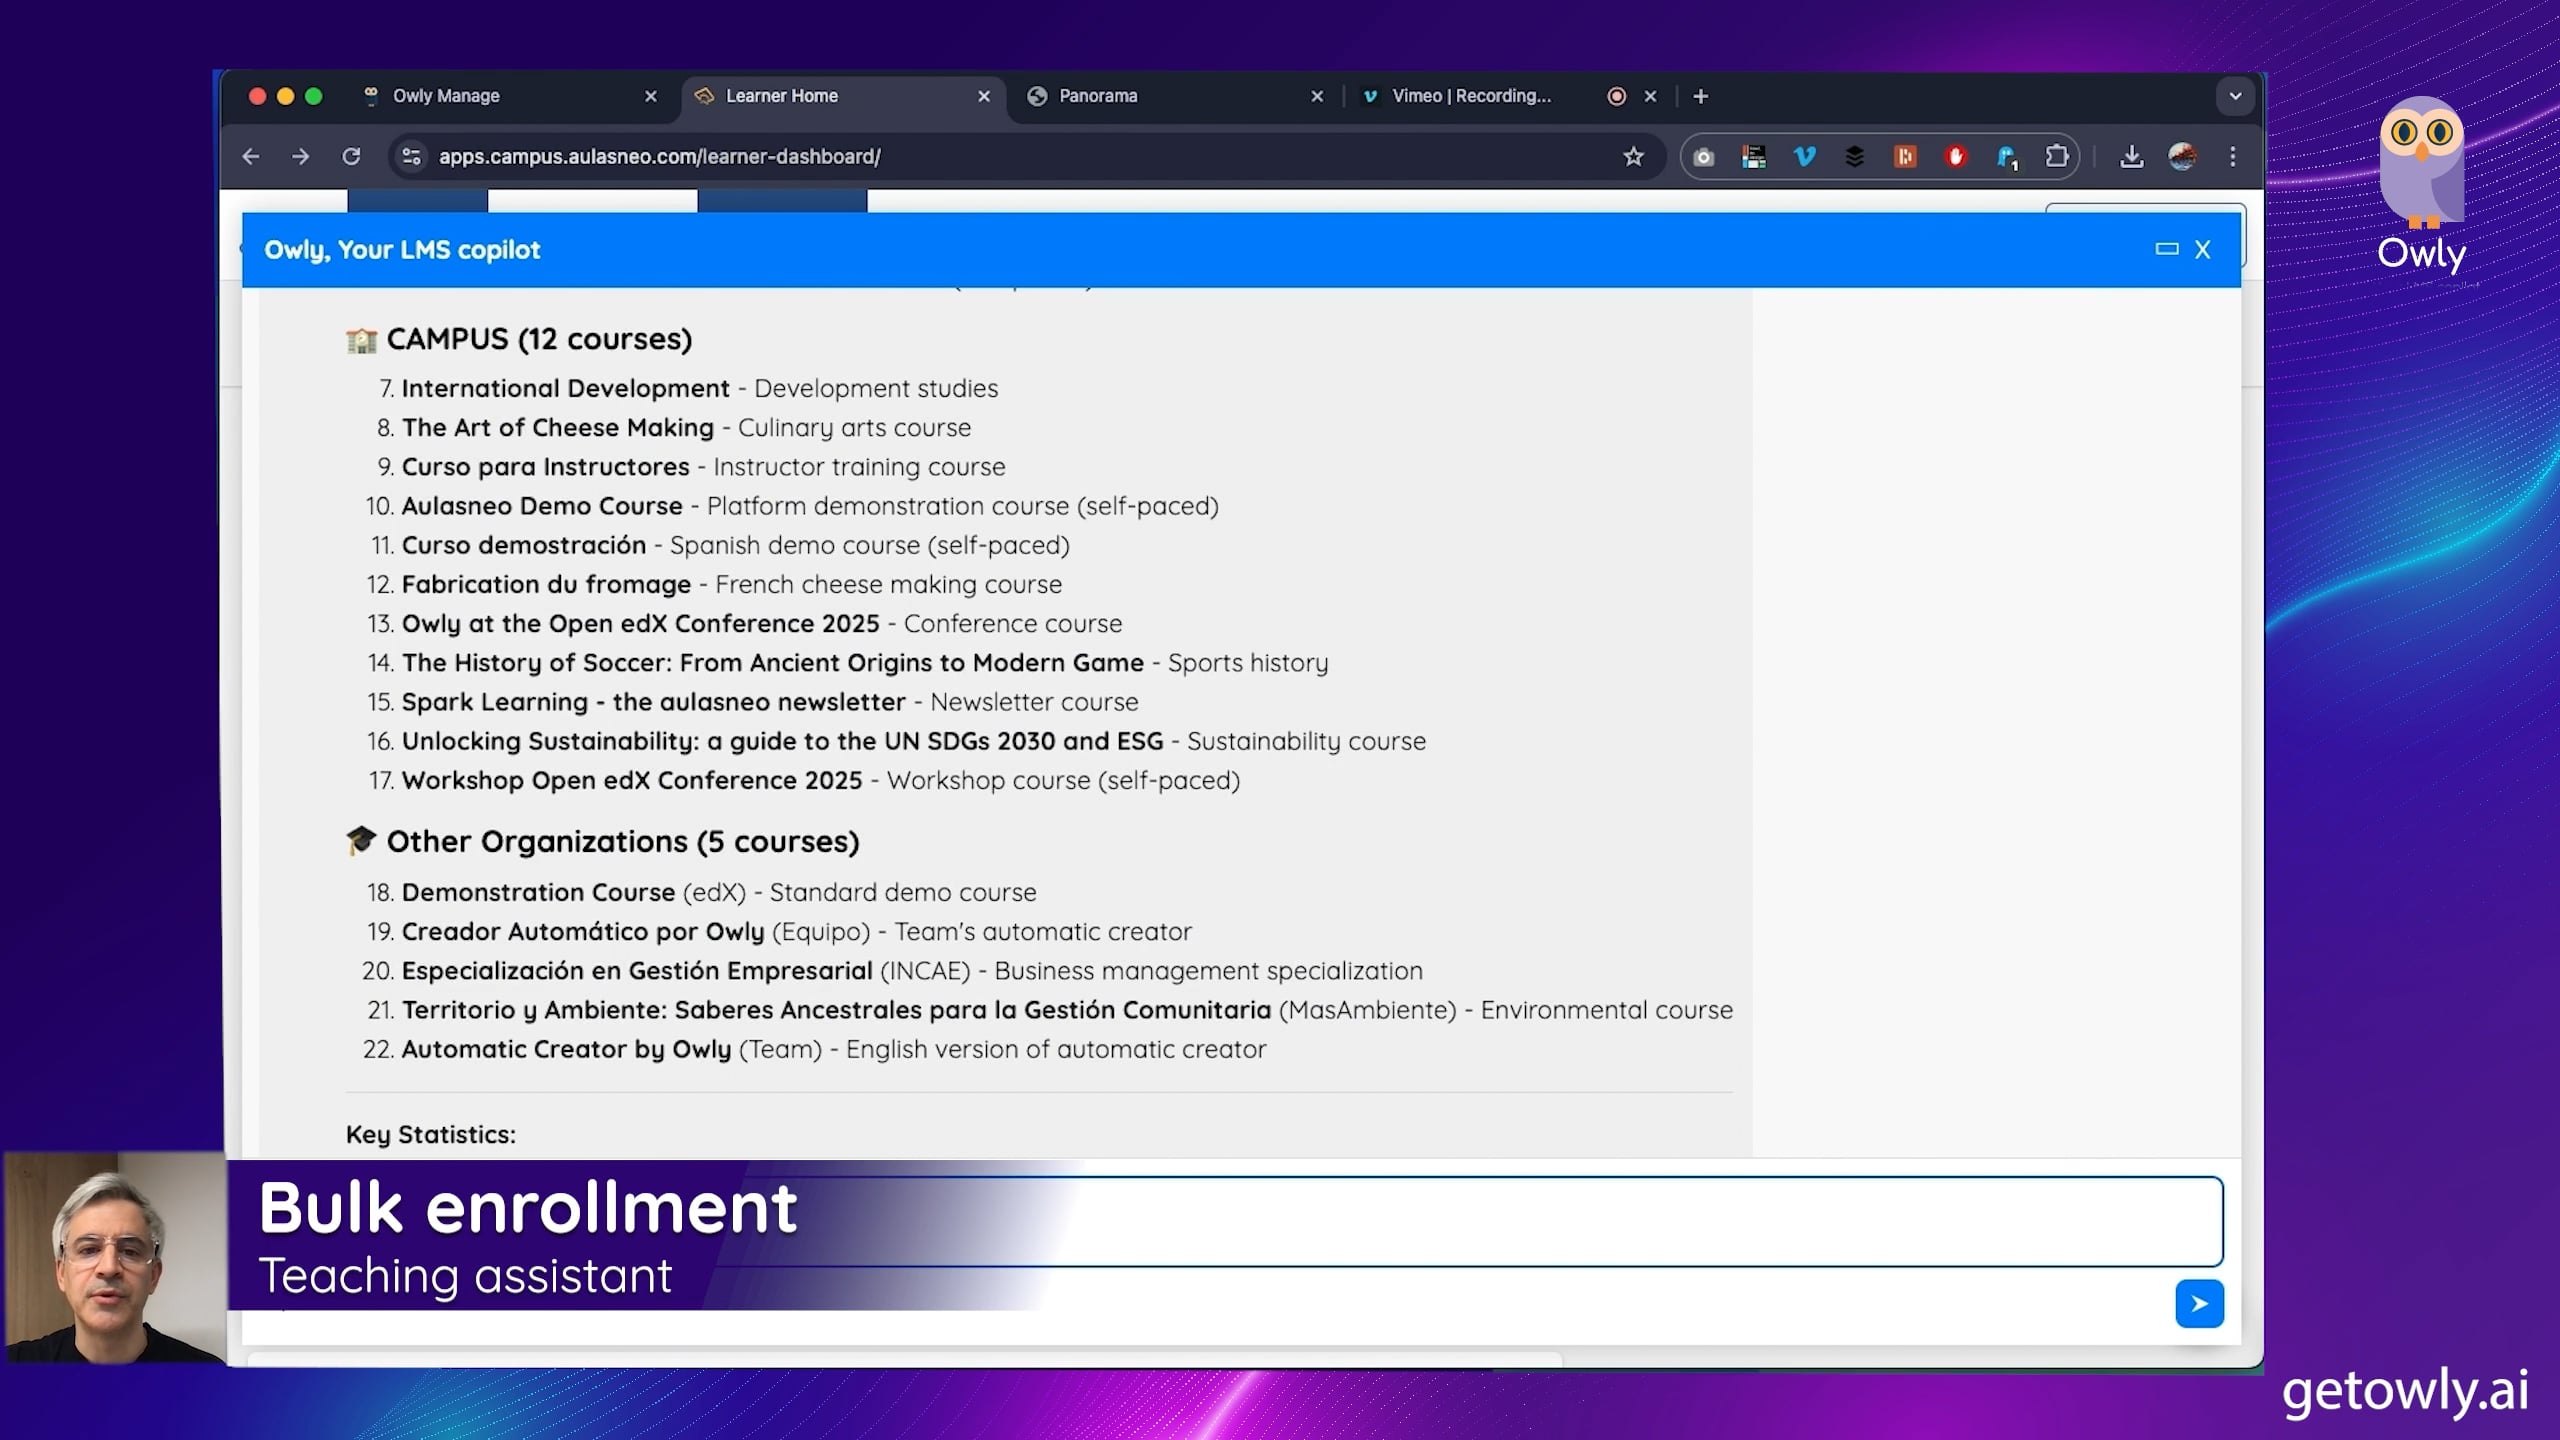This screenshot has width=2560, height=1440.
Task: Click the Buffer stacked-layers extension icon
Action: click(x=1854, y=156)
